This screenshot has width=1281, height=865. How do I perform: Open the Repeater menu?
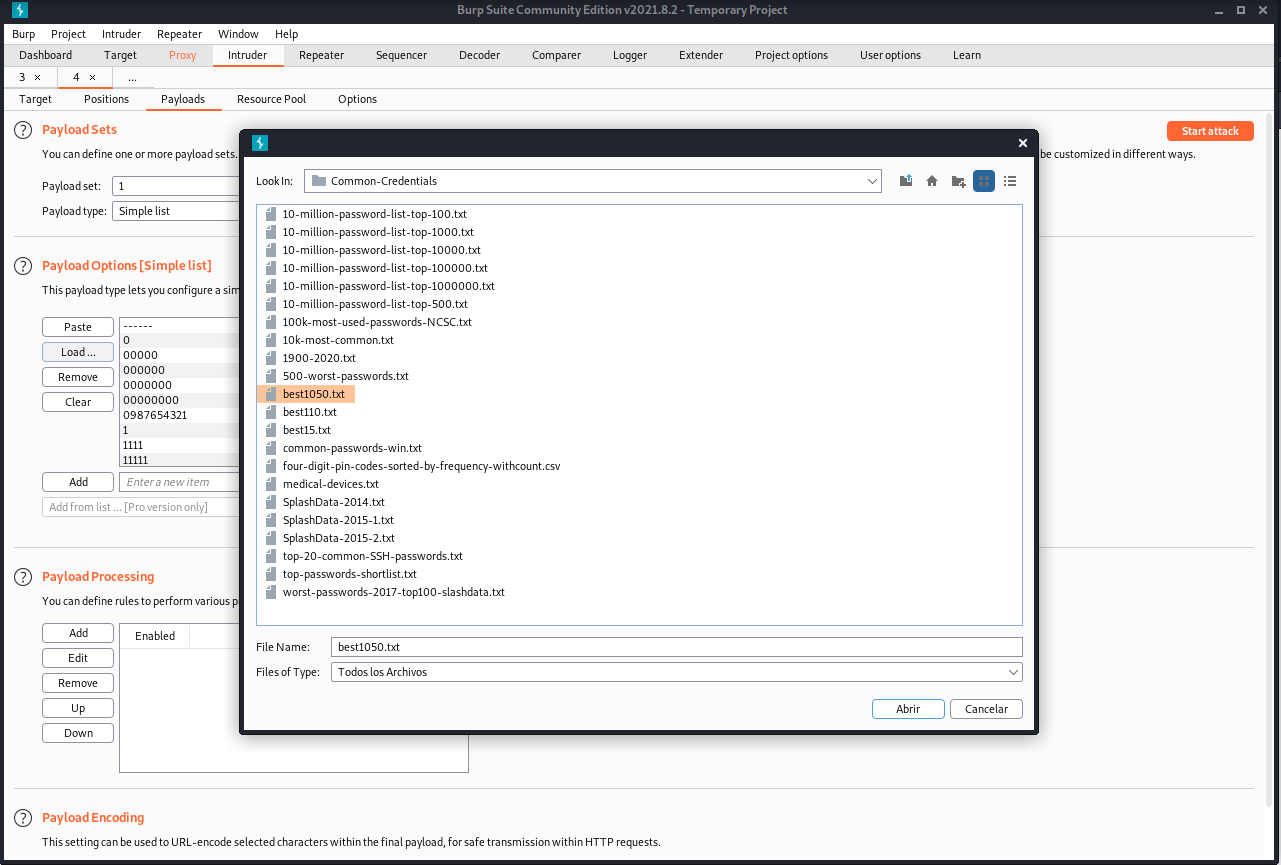(180, 34)
